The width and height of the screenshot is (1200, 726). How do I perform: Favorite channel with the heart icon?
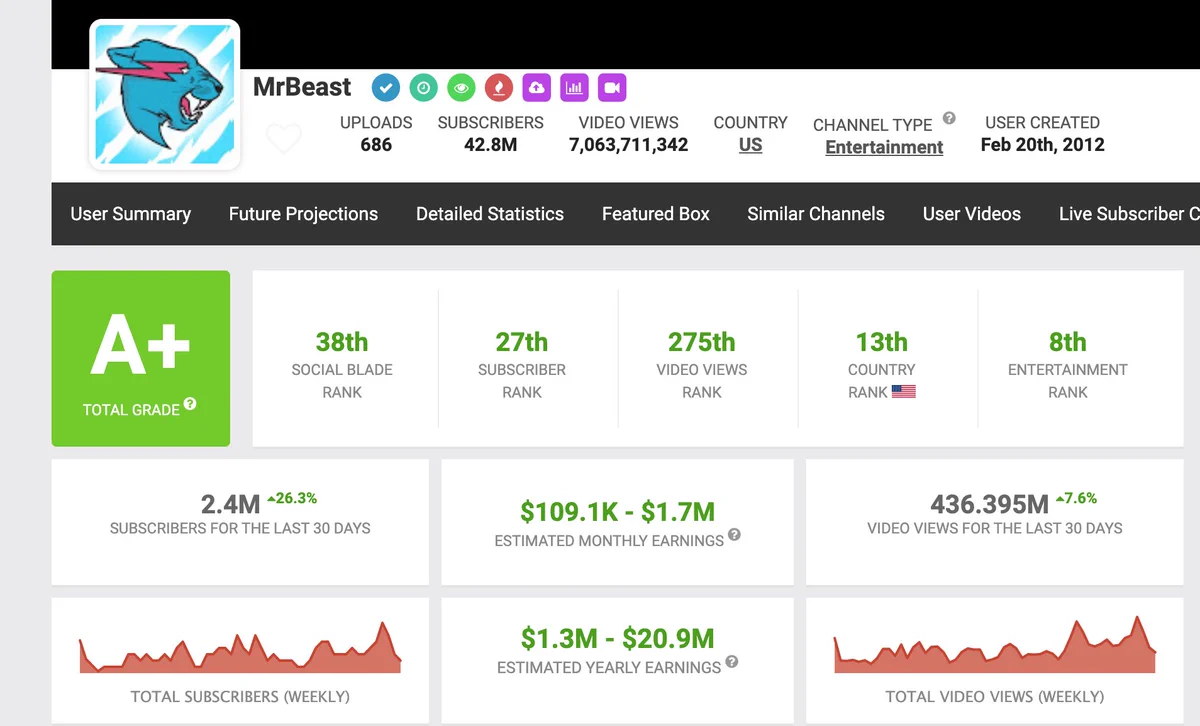pyautogui.click(x=284, y=138)
